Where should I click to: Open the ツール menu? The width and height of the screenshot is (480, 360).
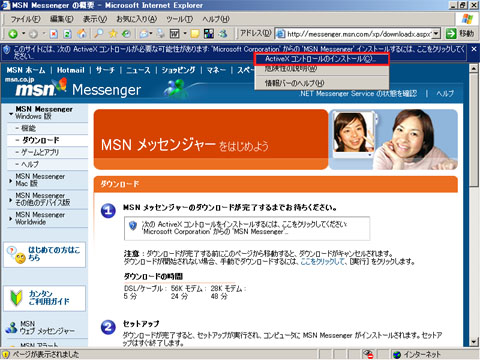tap(179, 19)
